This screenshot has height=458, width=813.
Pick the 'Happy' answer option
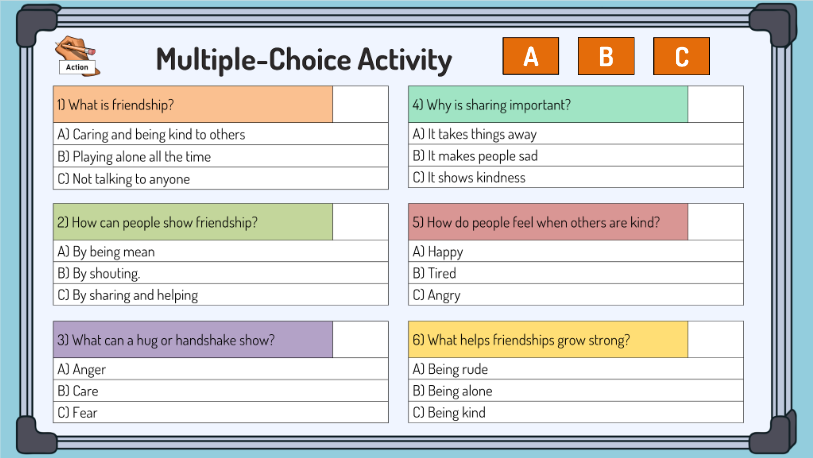pos(576,252)
